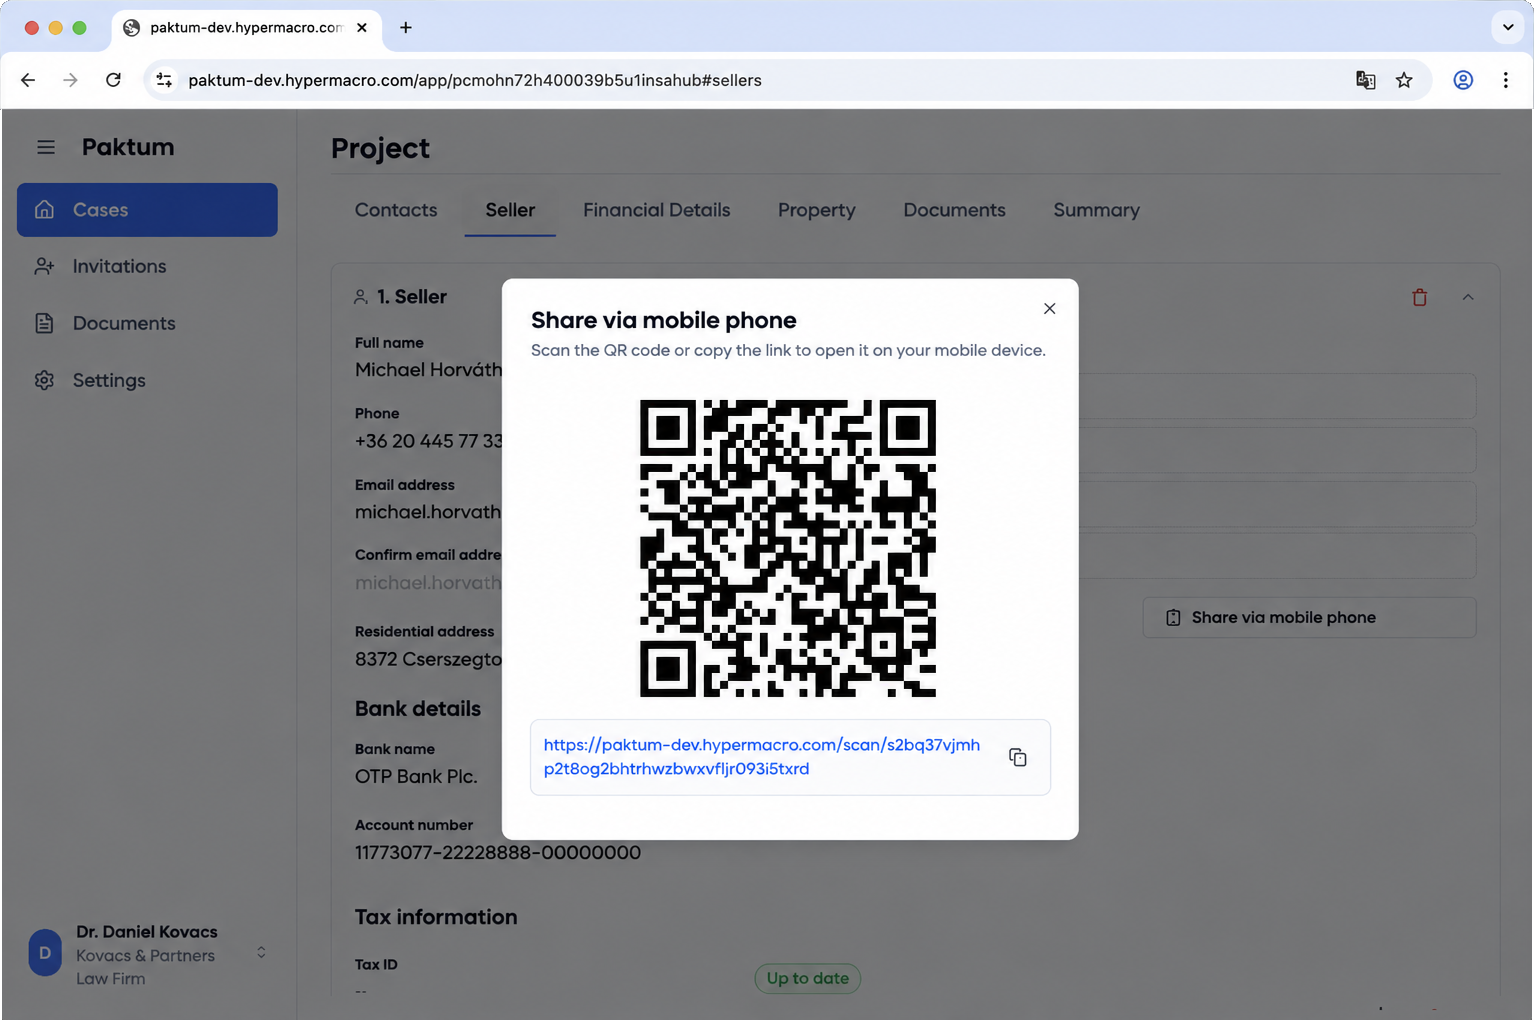Click the D user avatar

point(45,954)
